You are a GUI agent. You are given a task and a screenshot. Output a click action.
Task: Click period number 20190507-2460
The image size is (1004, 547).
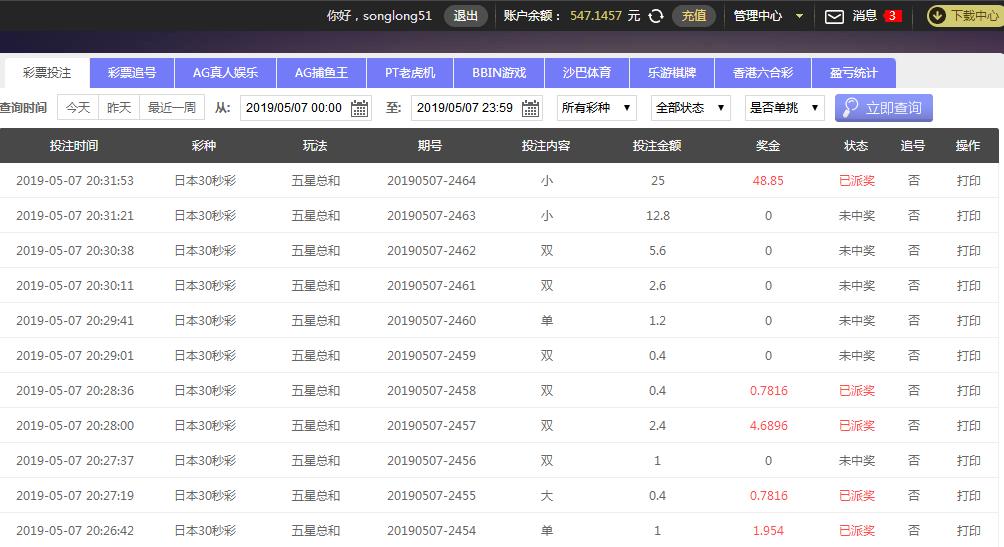point(432,320)
